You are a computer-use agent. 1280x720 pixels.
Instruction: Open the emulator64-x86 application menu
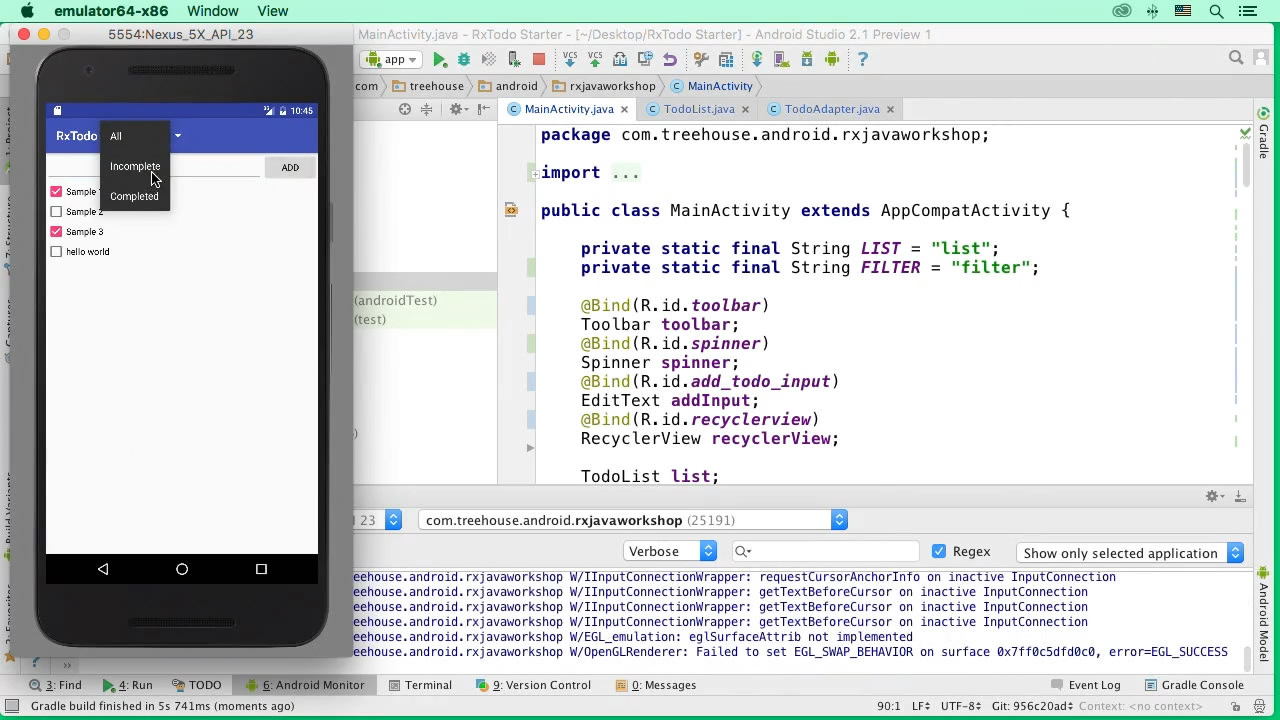(111, 11)
